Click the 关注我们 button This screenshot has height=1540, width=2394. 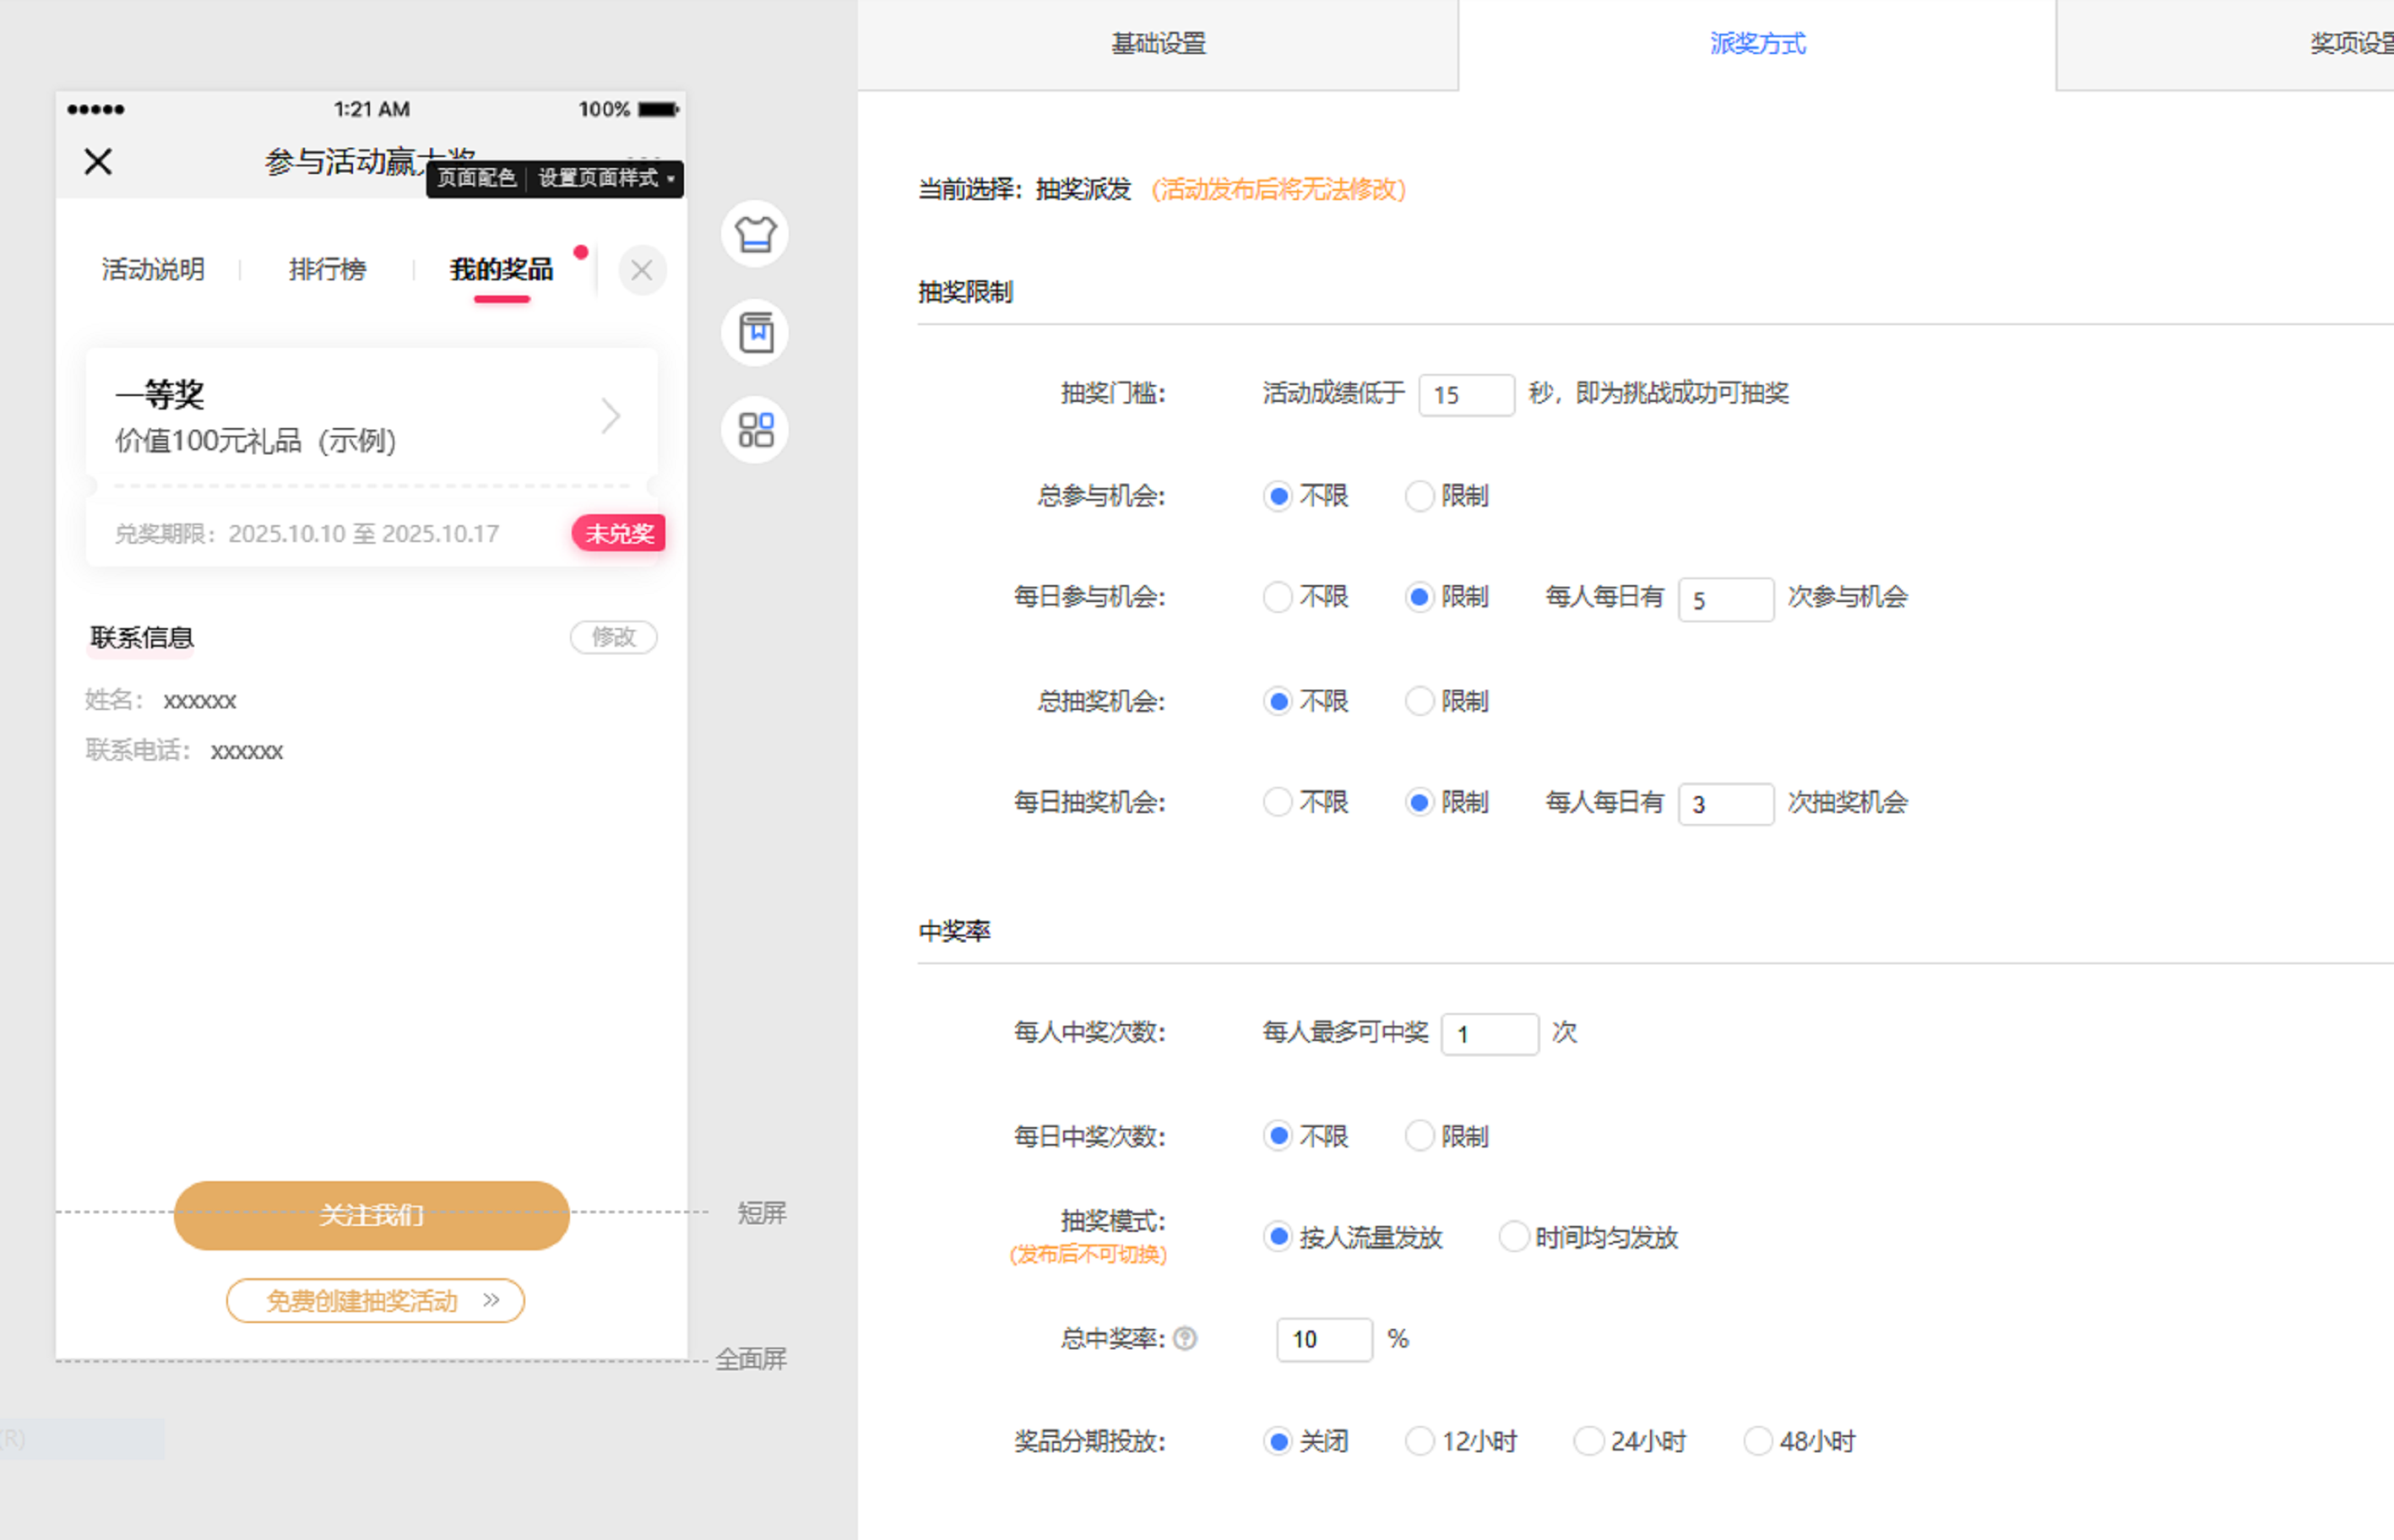tap(371, 1215)
